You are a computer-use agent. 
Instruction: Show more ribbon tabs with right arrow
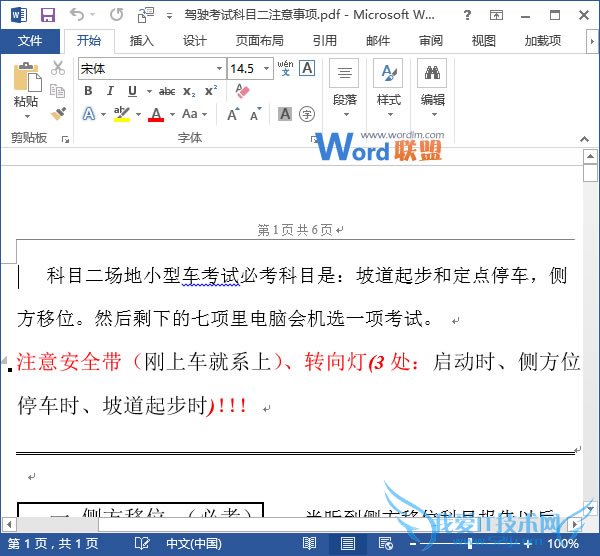pyautogui.click(x=592, y=41)
